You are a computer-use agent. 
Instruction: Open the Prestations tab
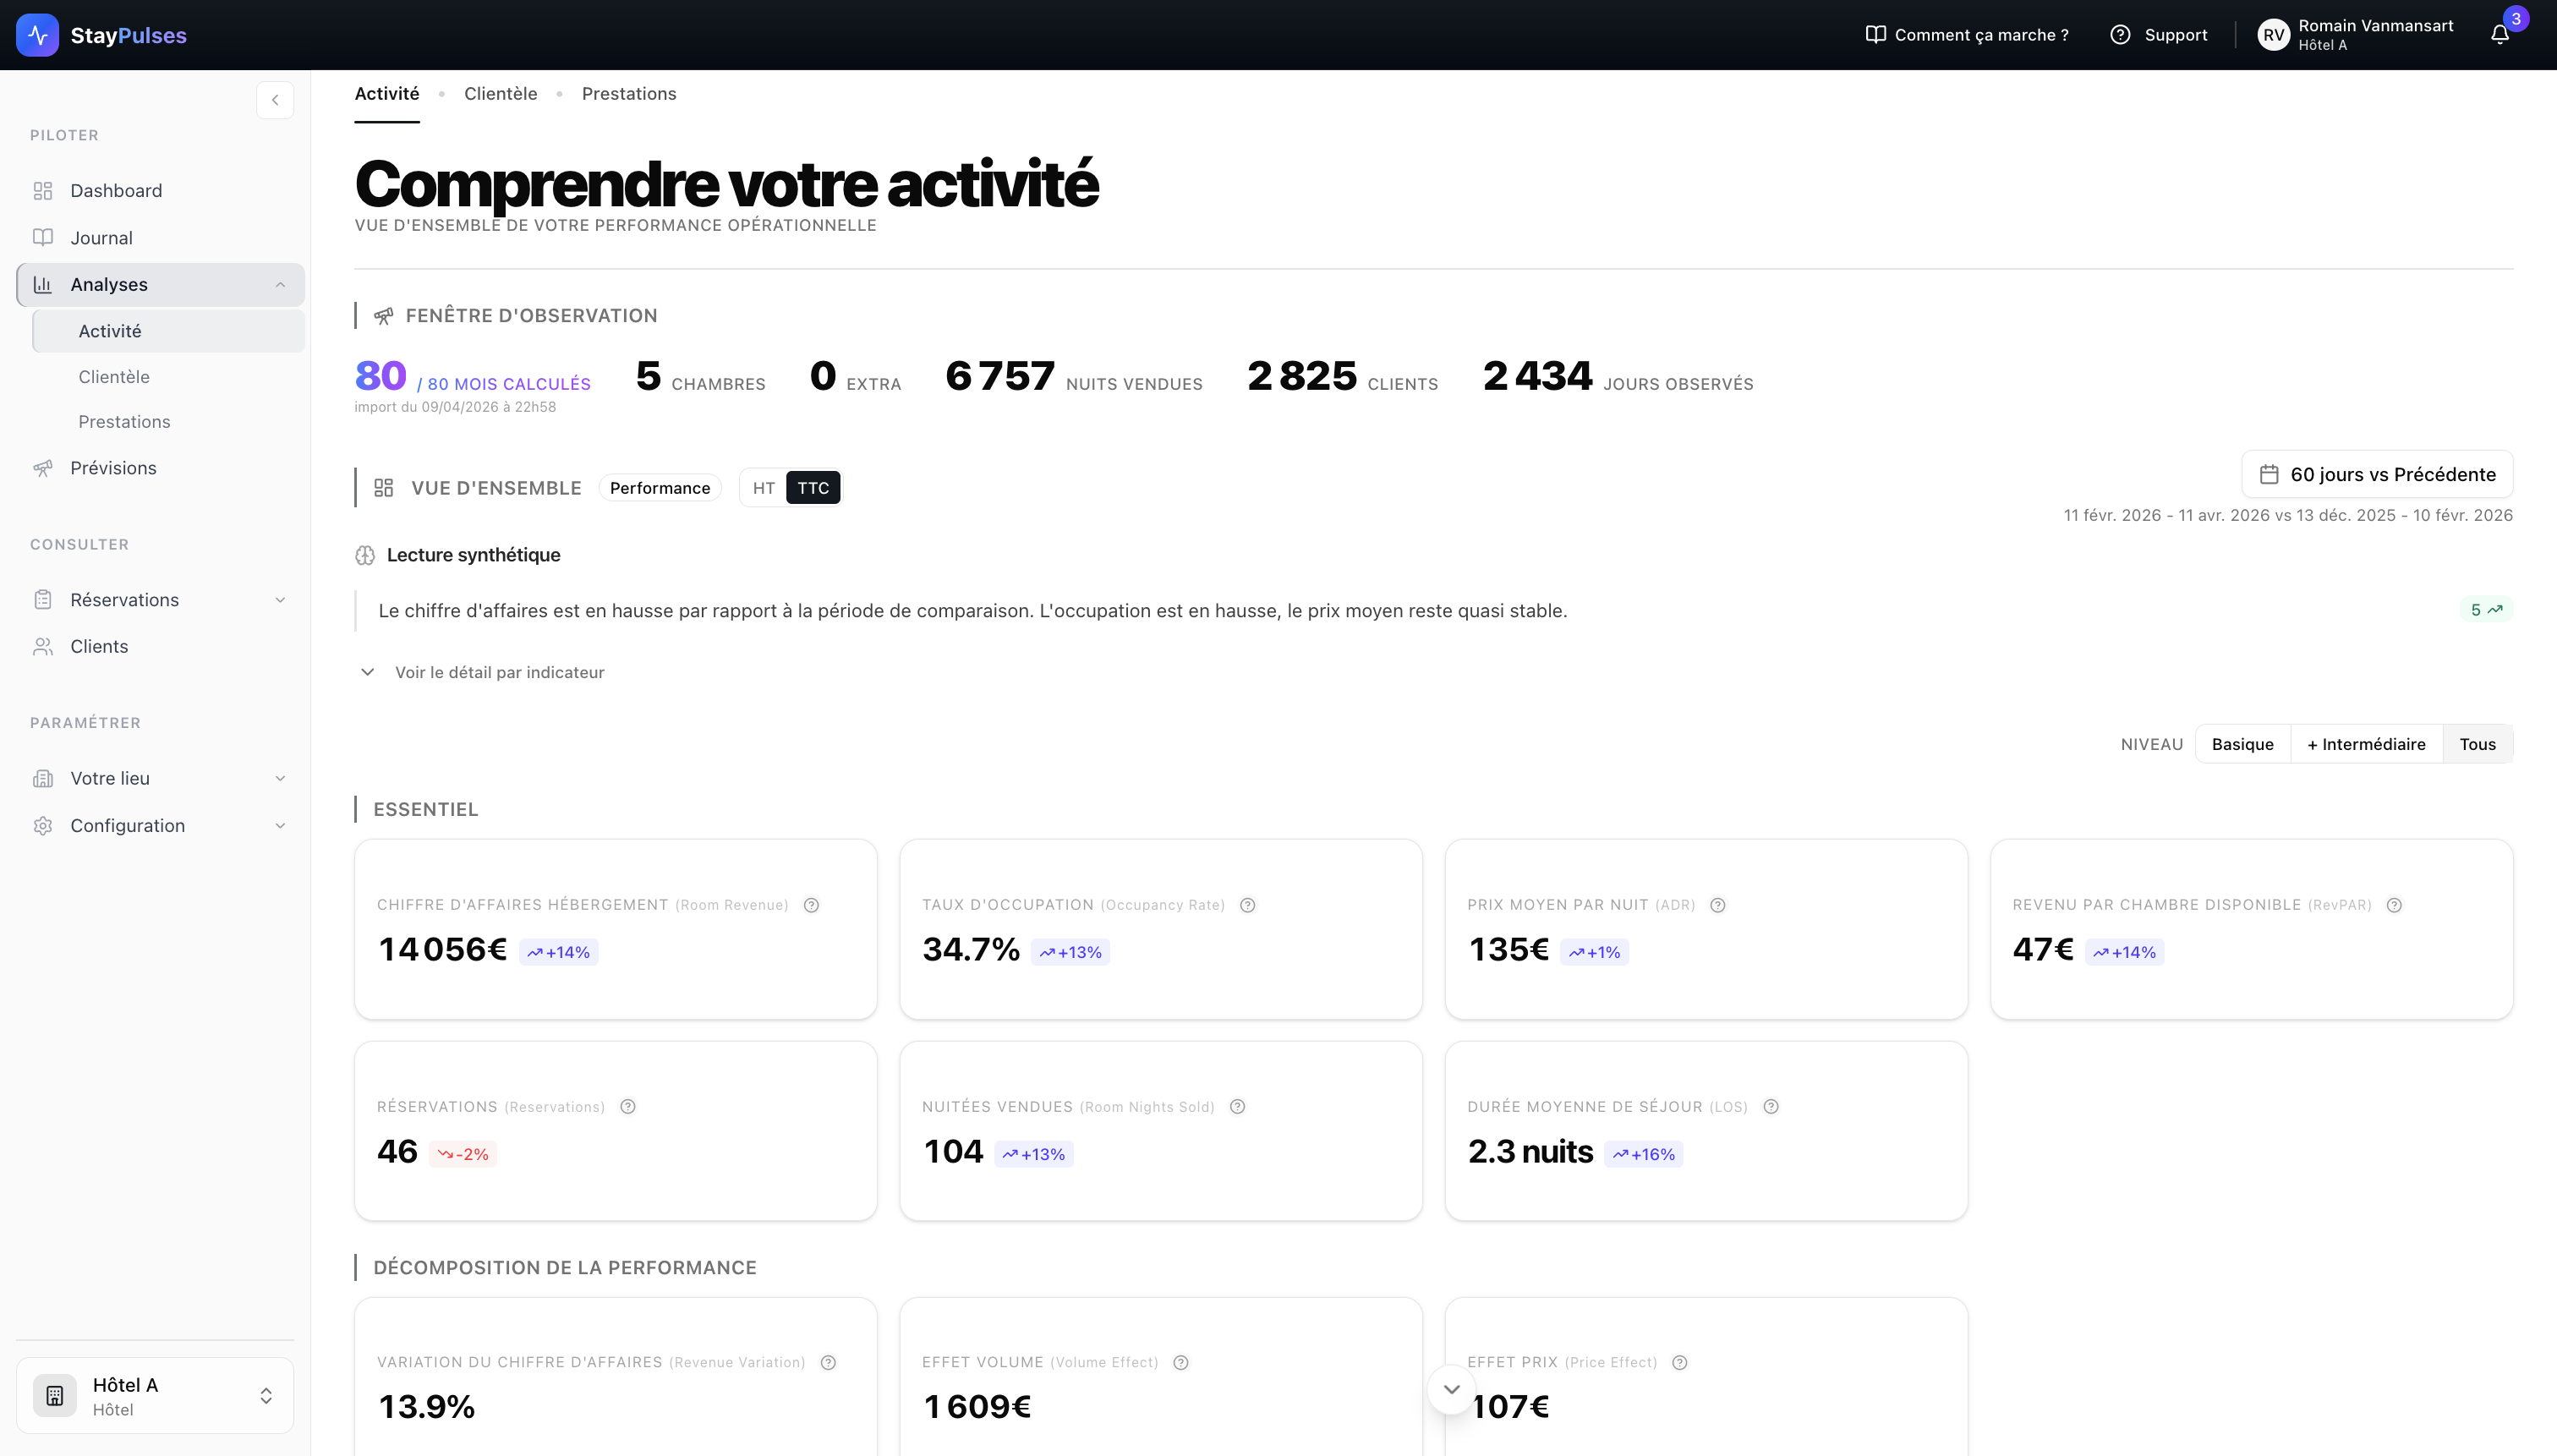coord(629,93)
